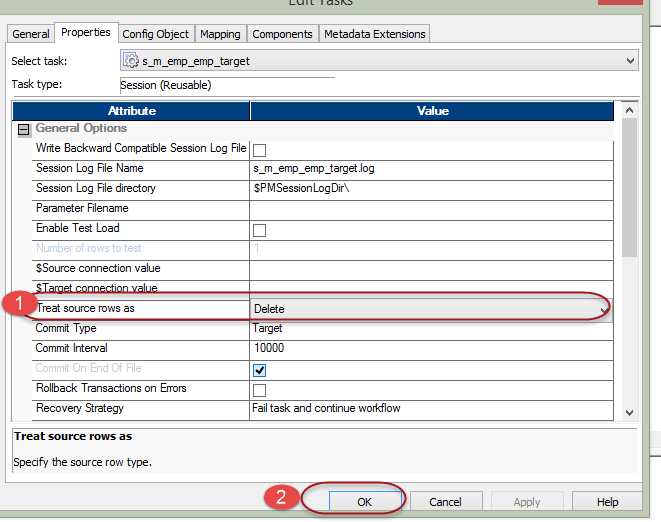Click the session task icon in Select task
The image size is (661, 522).
click(131, 61)
